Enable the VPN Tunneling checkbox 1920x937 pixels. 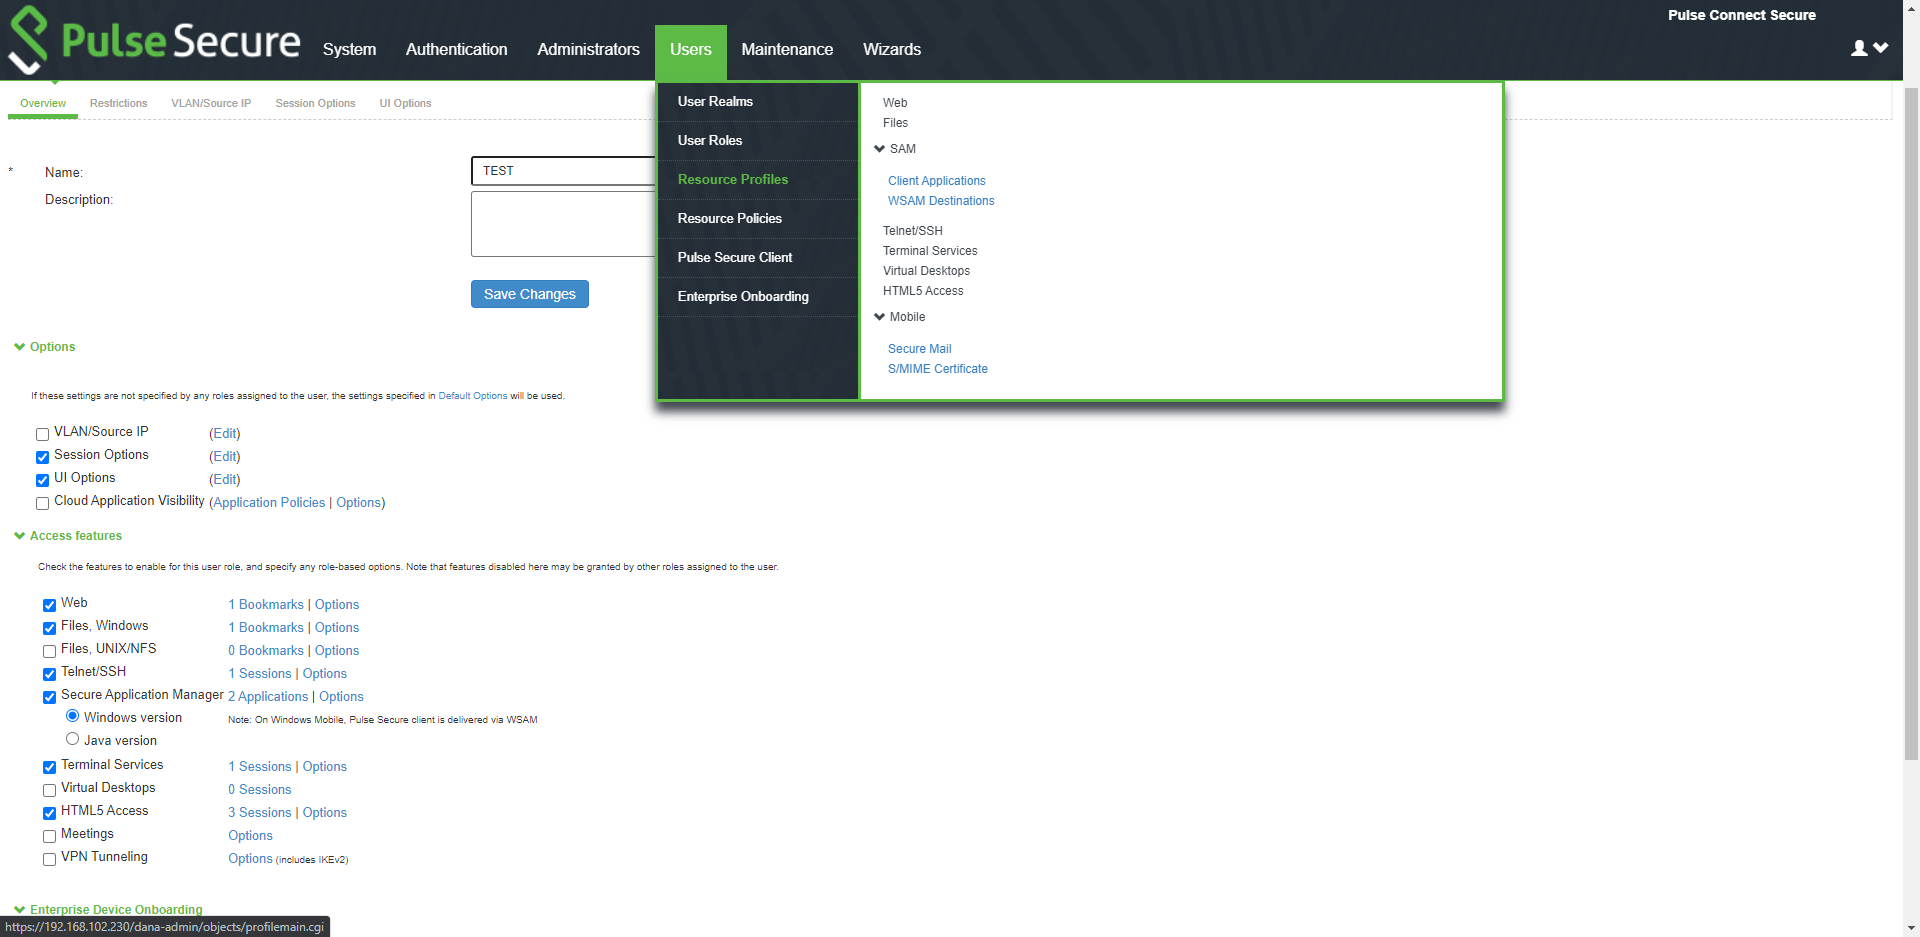pyautogui.click(x=49, y=859)
